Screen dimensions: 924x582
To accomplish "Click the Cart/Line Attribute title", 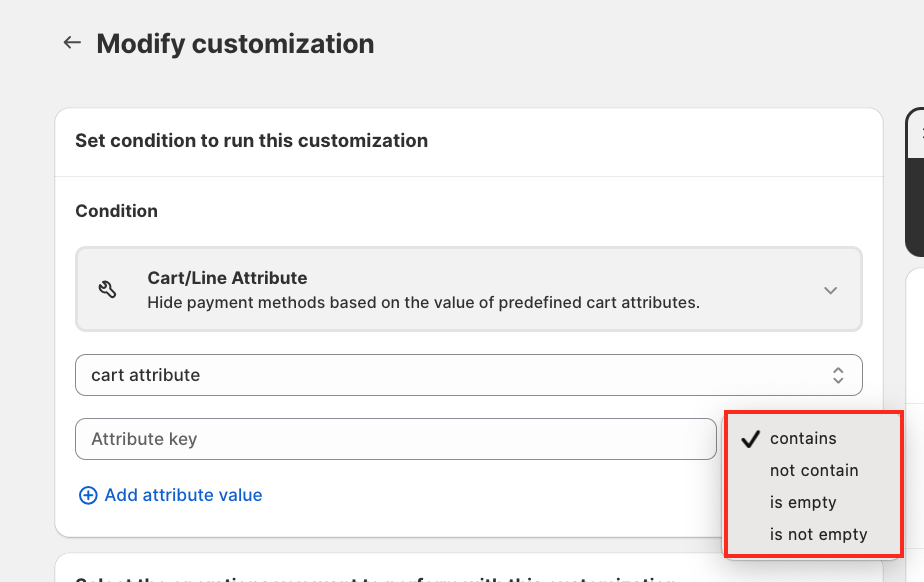I will point(227,278).
